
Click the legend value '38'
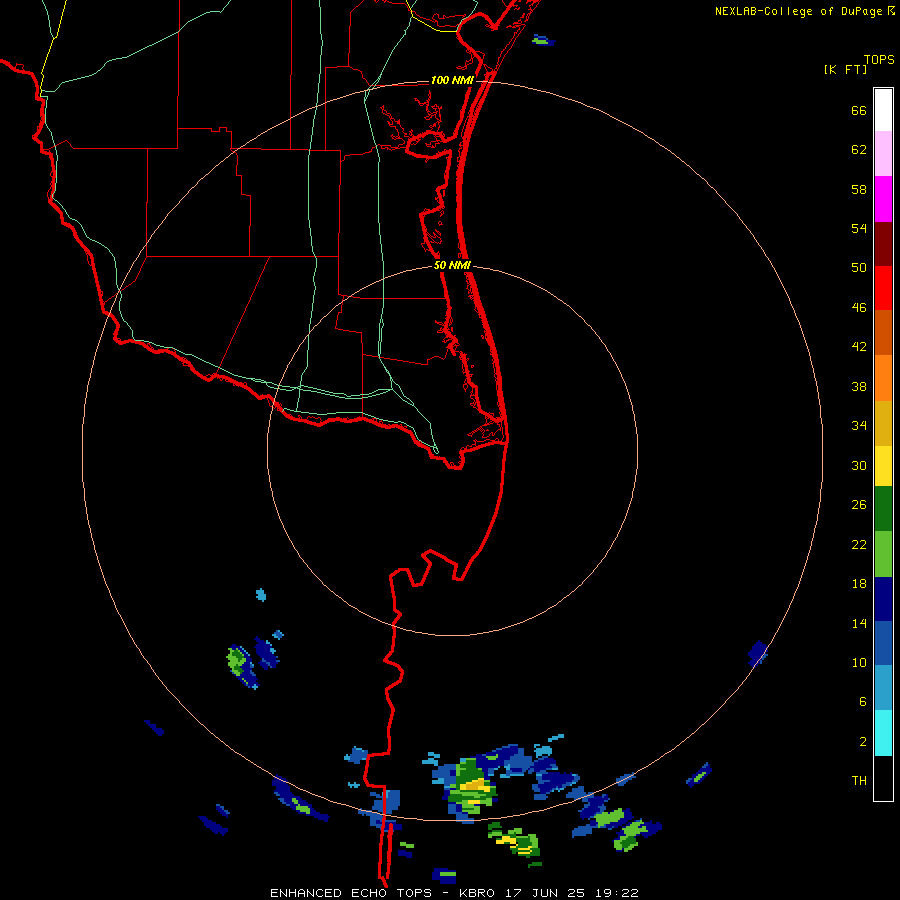pyautogui.click(x=859, y=387)
